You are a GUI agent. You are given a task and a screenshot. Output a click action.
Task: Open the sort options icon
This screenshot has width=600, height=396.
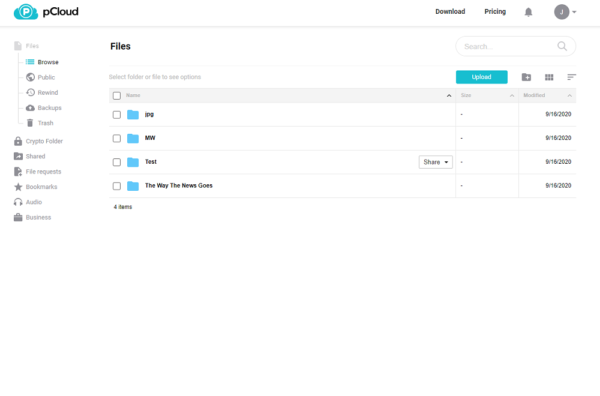[571, 77]
